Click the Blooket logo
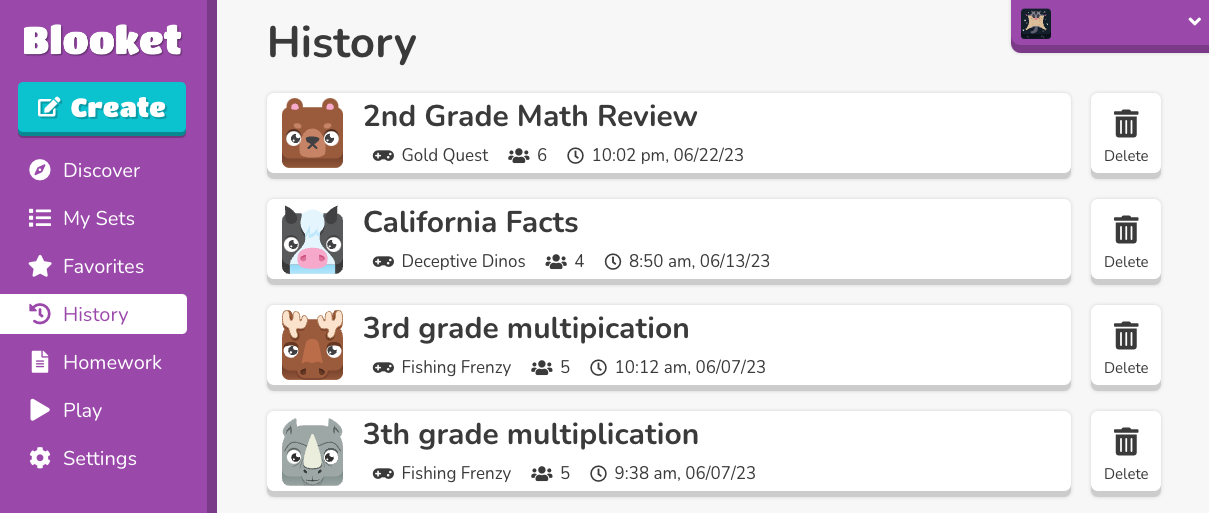 (102, 40)
